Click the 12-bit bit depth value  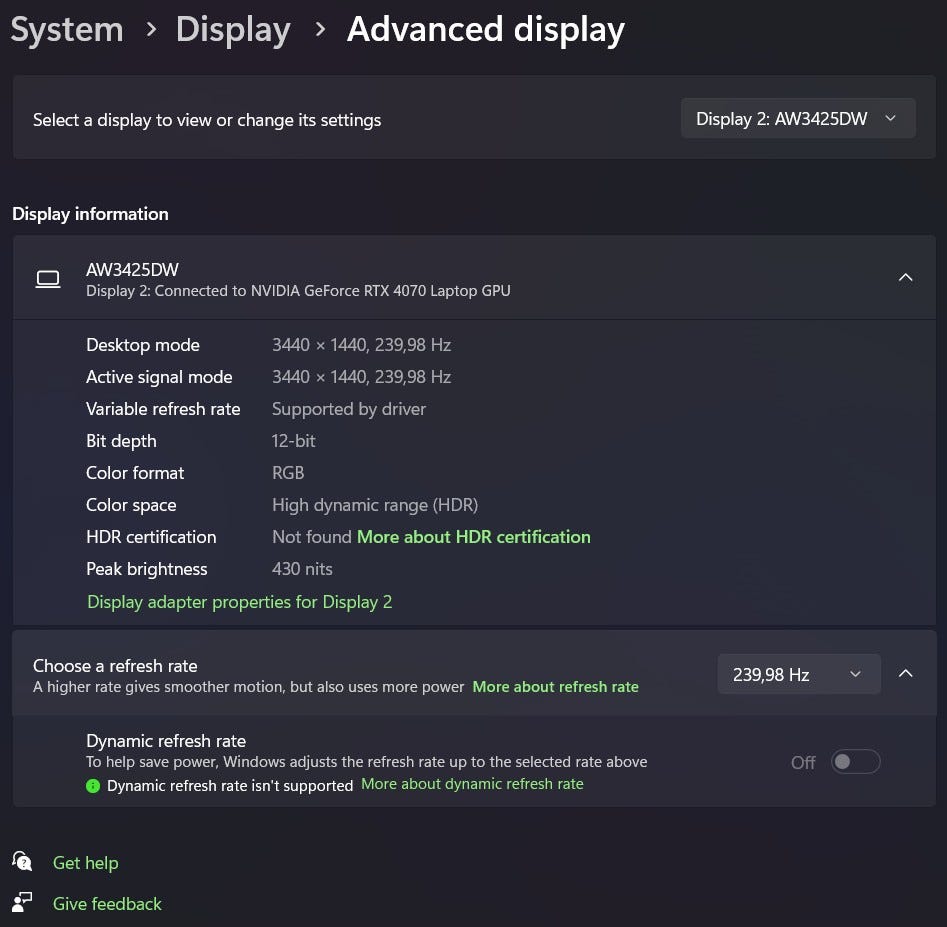point(294,441)
